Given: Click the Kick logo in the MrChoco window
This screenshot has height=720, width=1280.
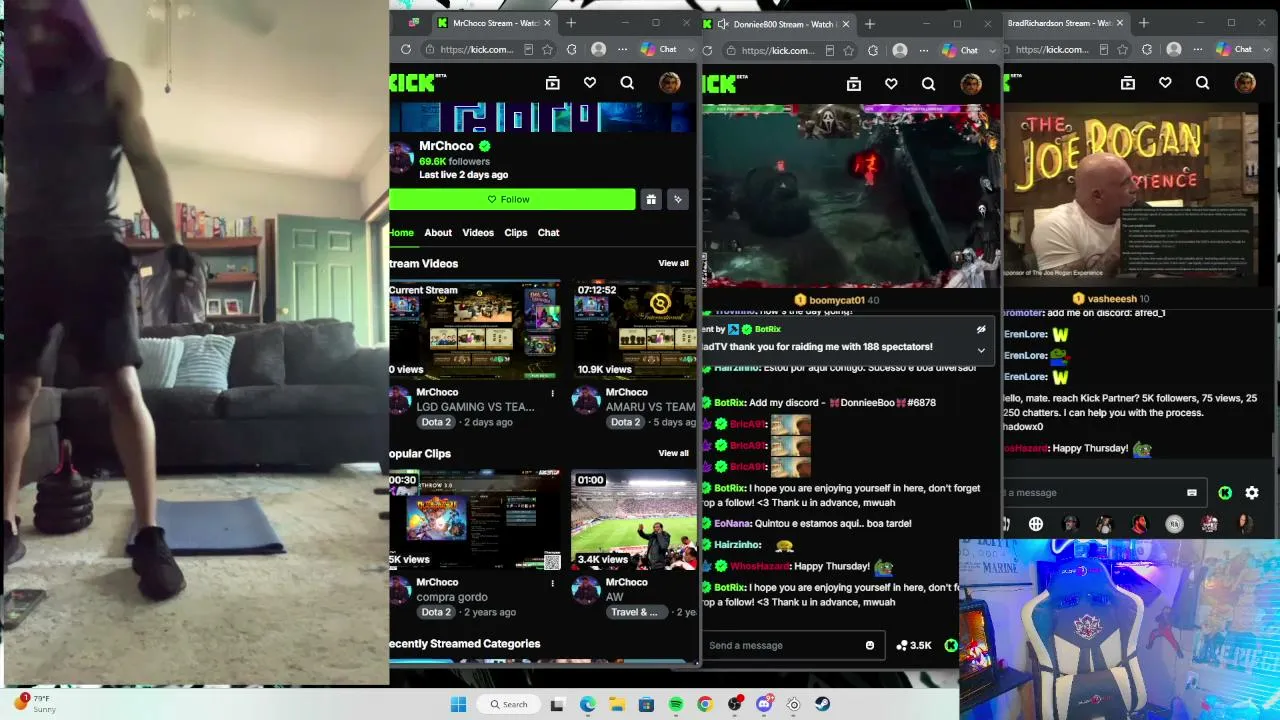Looking at the screenshot, I should click(412, 83).
